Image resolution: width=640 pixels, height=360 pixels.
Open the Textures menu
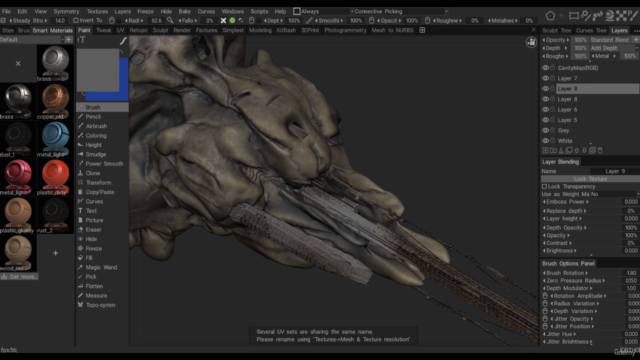point(97,11)
